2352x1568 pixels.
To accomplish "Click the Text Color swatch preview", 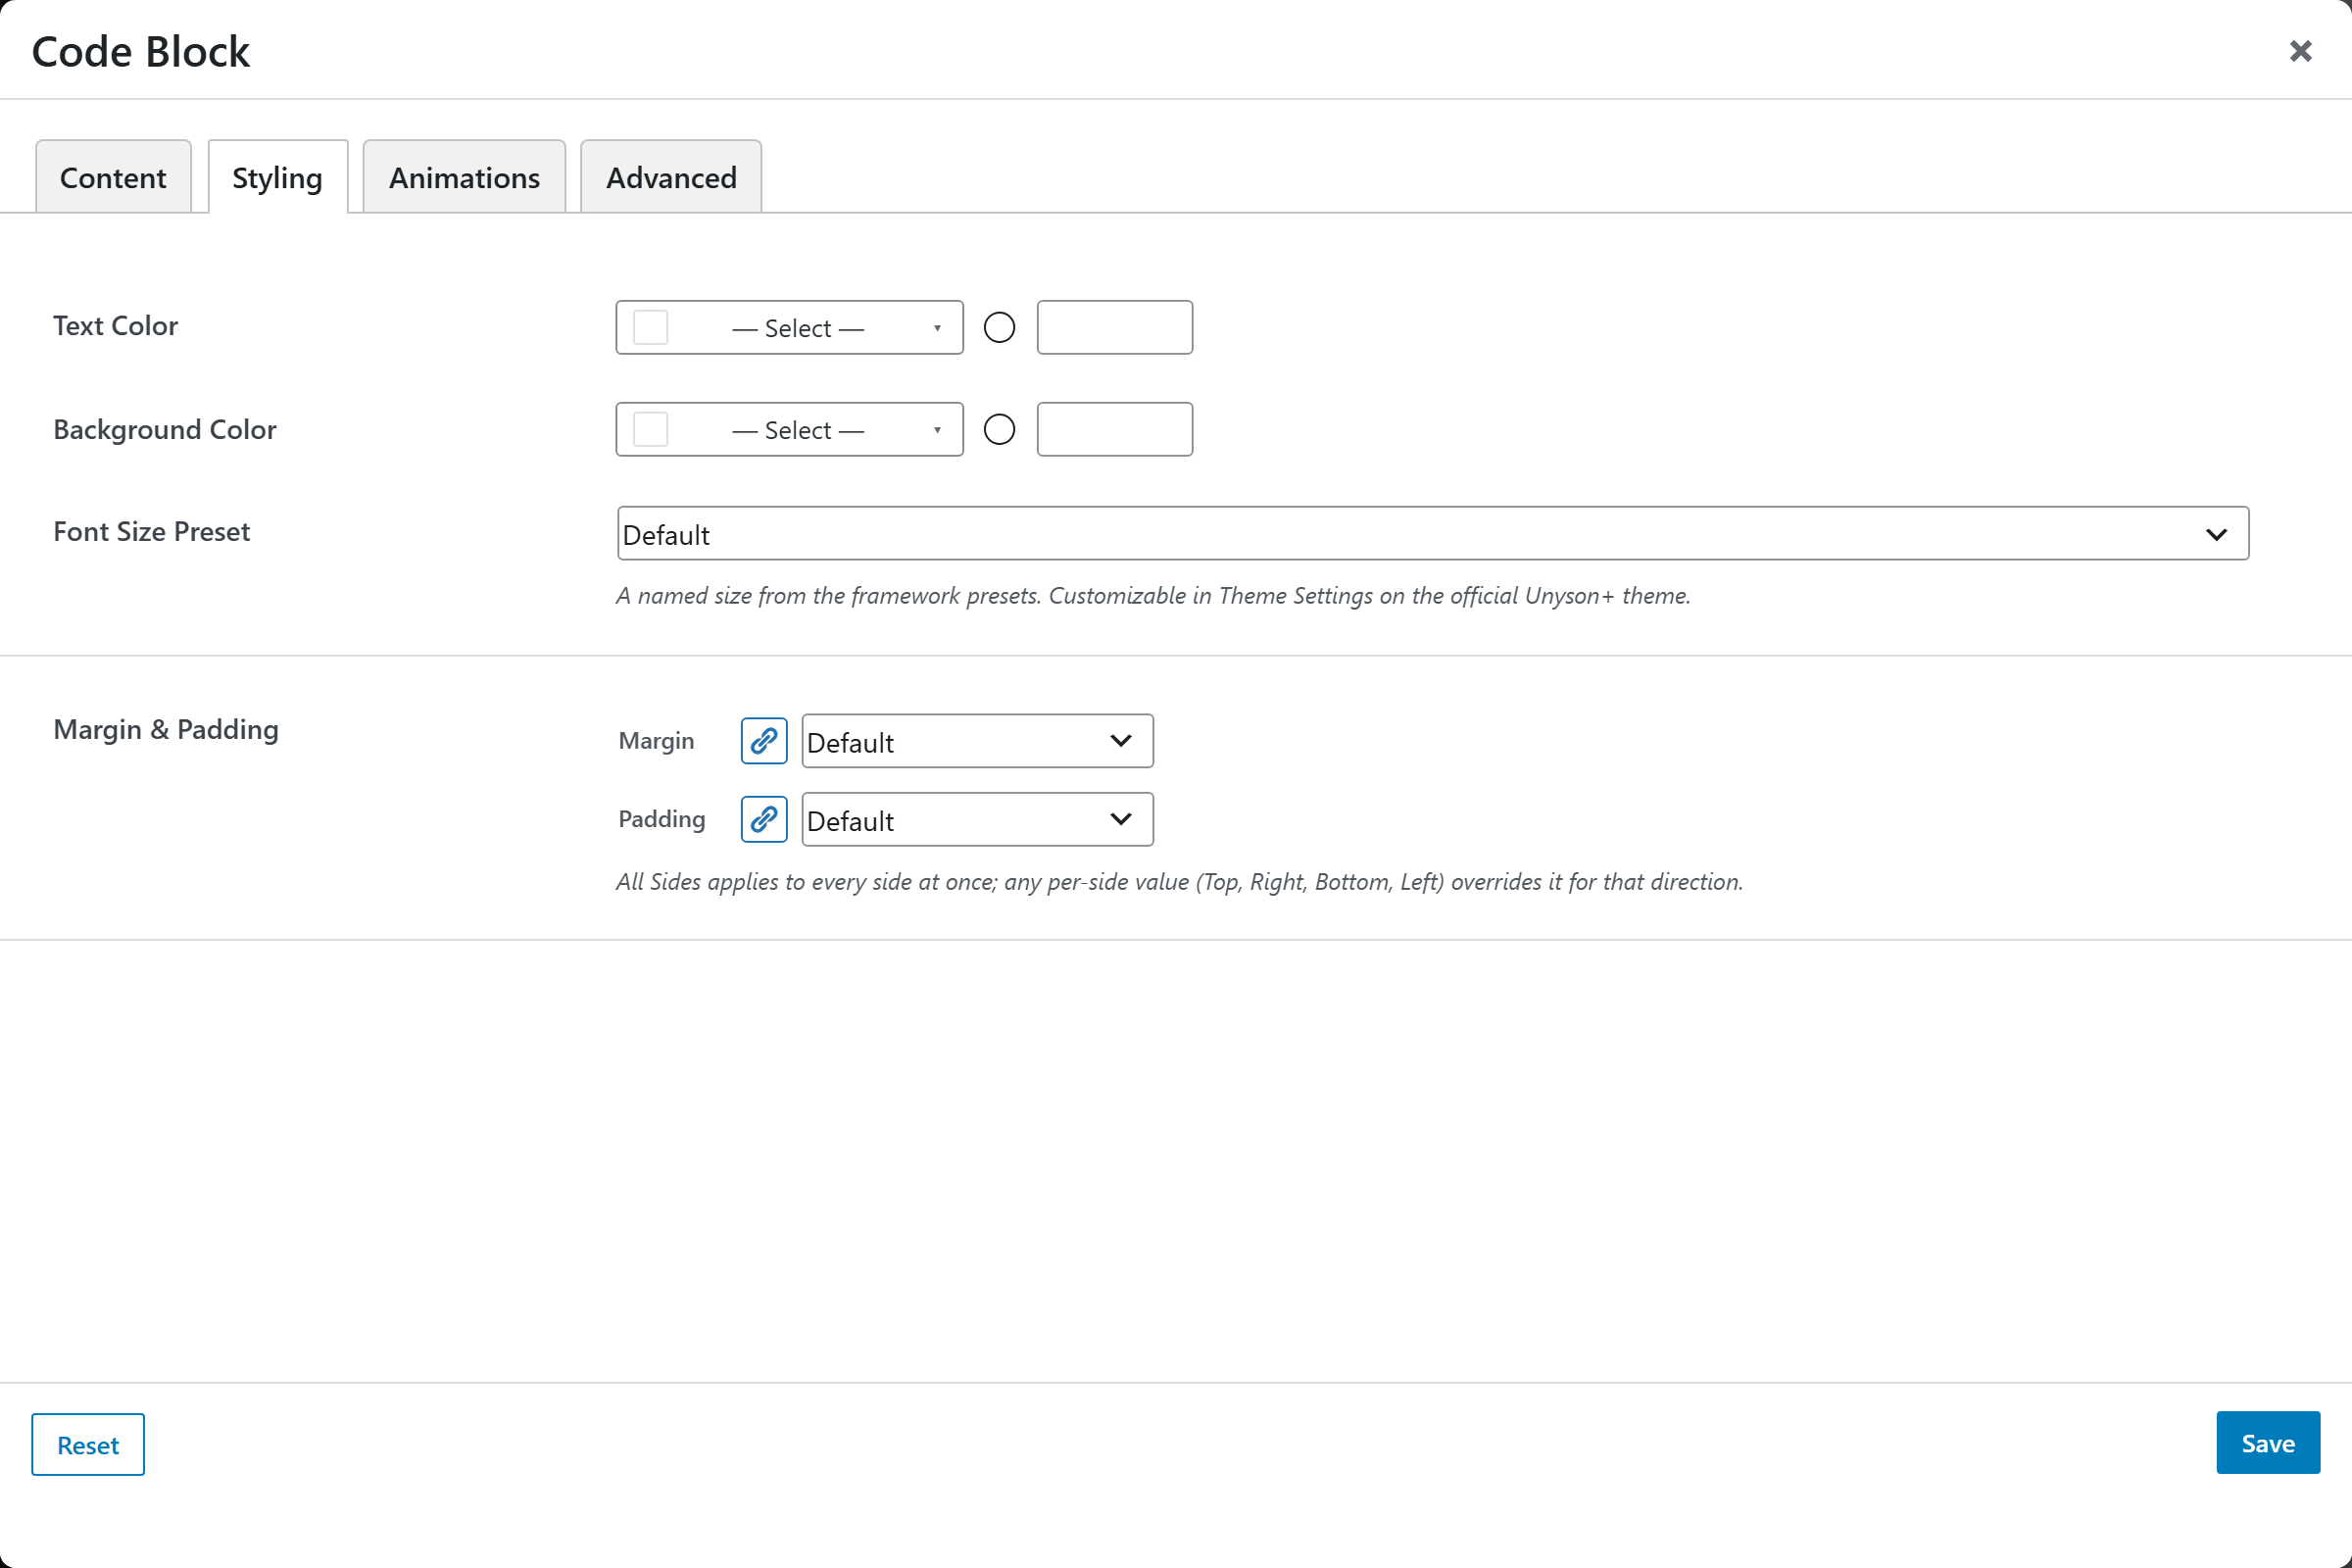I will [651, 327].
